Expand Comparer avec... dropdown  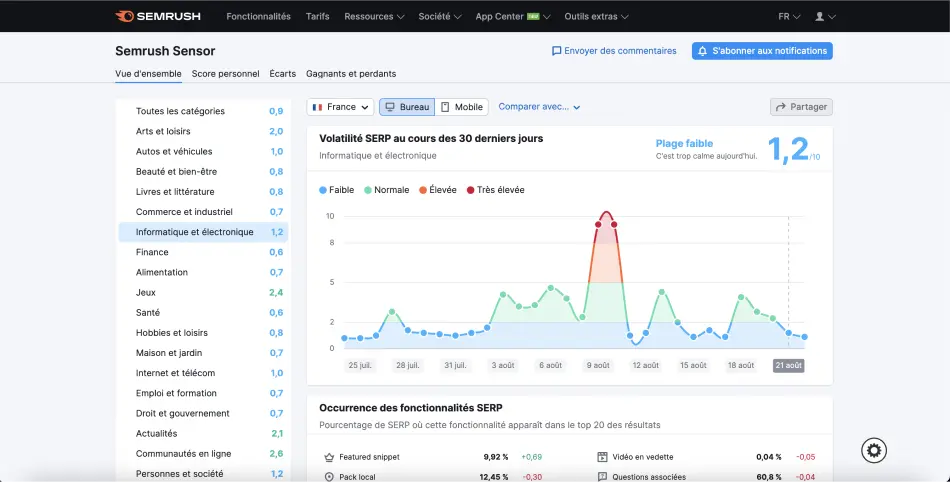tap(539, 107)
